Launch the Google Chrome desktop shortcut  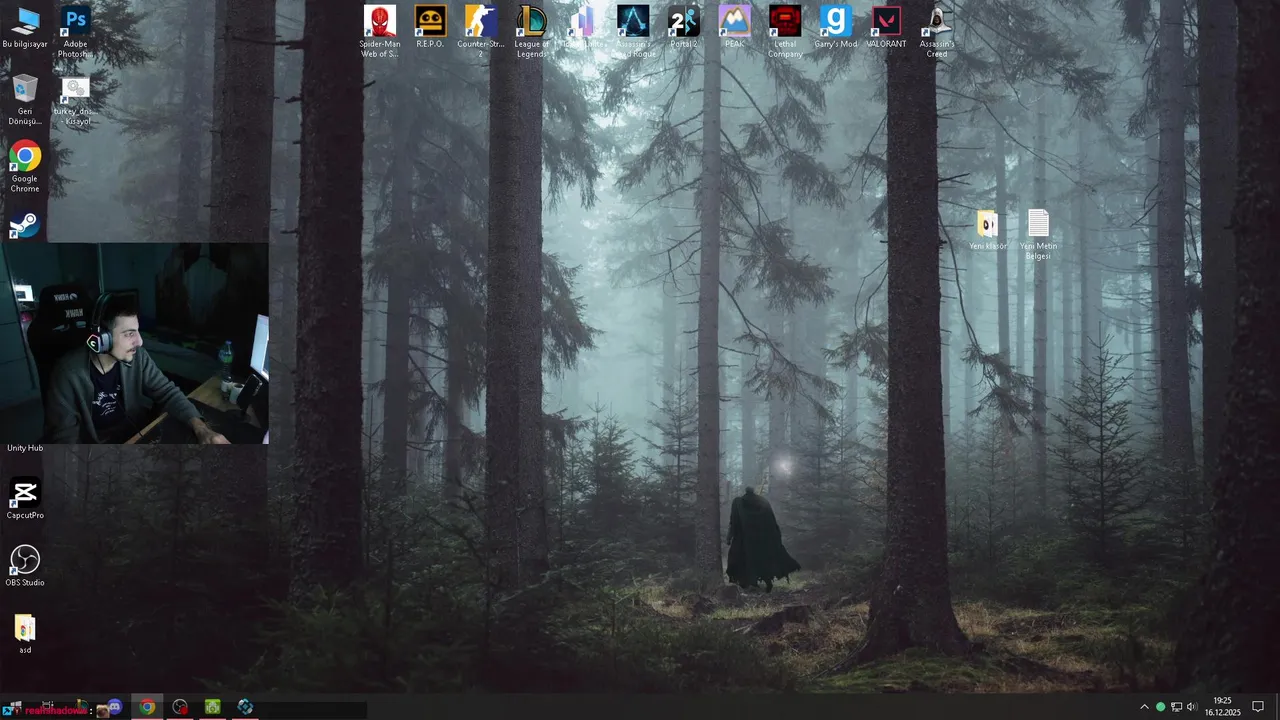(x=25, y=166)
